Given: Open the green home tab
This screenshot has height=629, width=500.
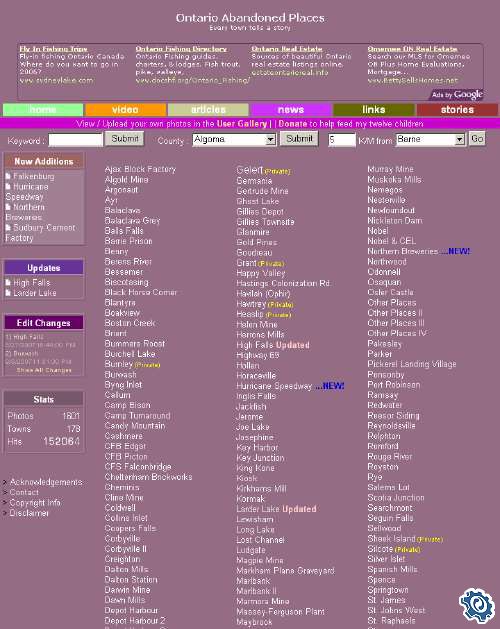Looking at the screenshot, I should [x=43, y=110].
